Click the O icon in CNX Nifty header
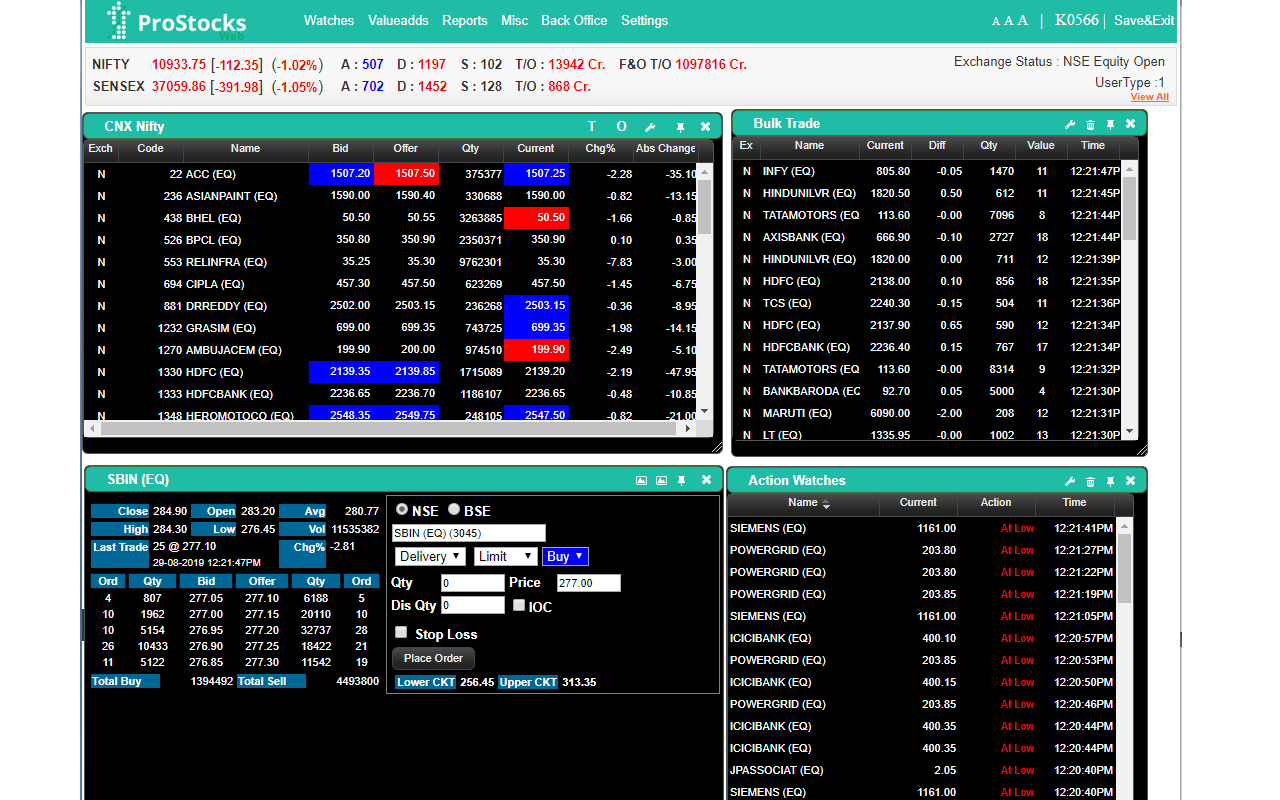This screenshot has height=800, width=1280. pyautogui.click(x=621, y=126)
